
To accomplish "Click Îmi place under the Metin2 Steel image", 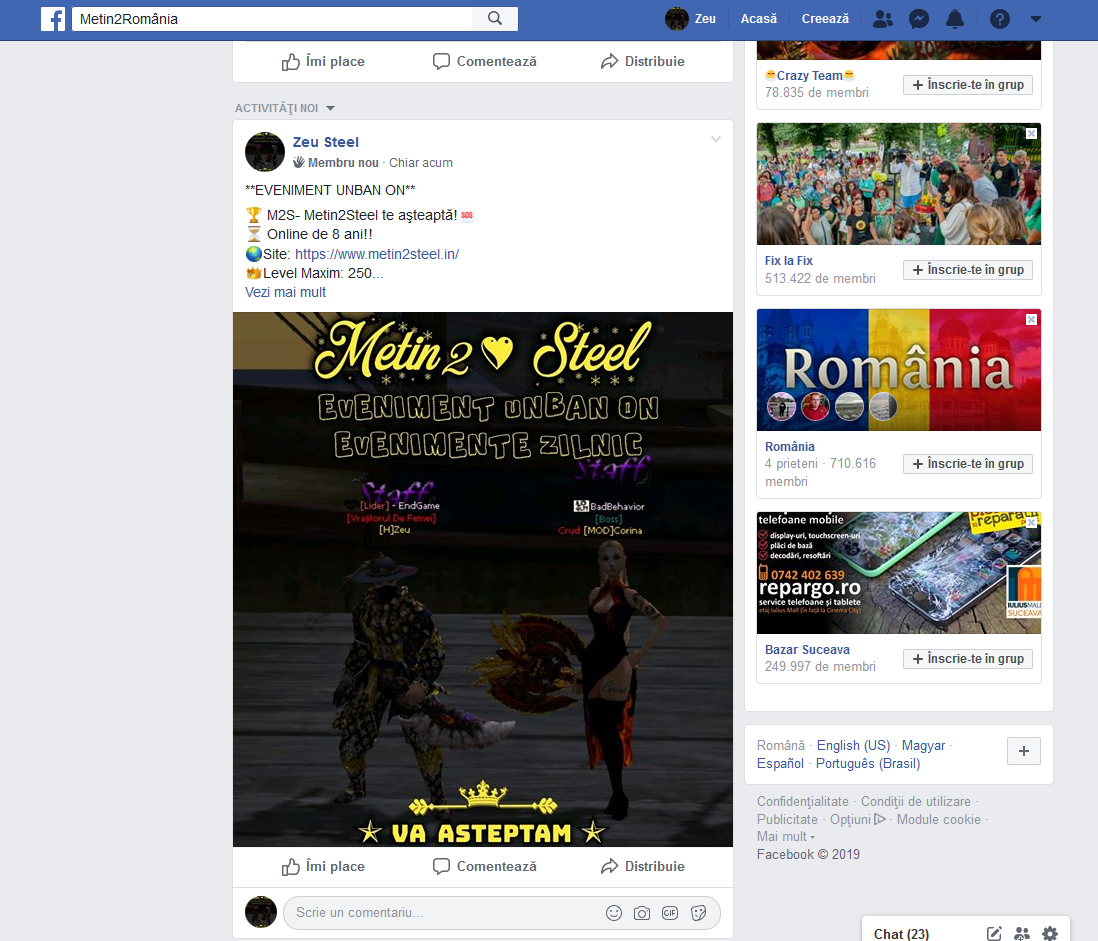I will [323, 867].
